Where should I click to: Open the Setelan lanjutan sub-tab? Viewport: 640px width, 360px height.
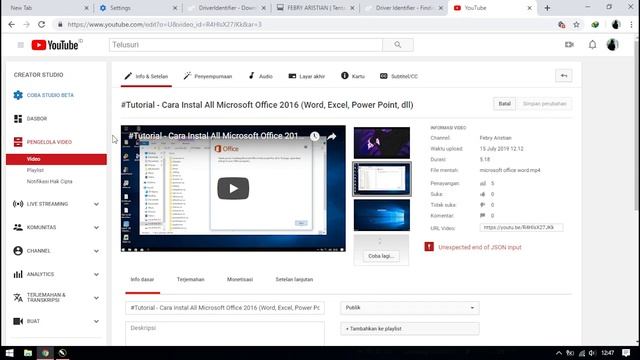click(x=294, y=280)
